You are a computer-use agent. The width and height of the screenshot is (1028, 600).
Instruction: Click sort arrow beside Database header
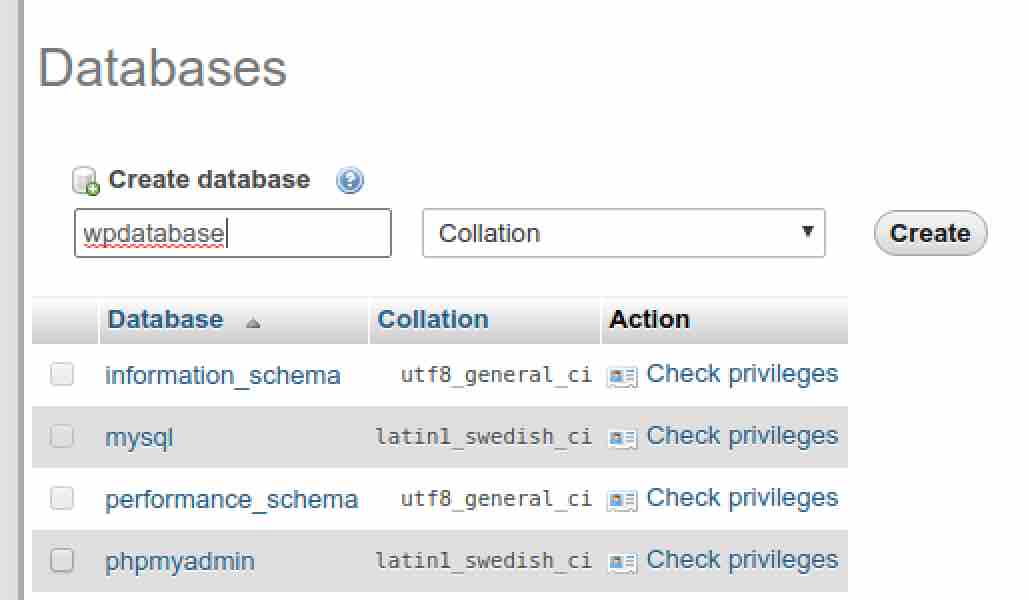(253, 323)
